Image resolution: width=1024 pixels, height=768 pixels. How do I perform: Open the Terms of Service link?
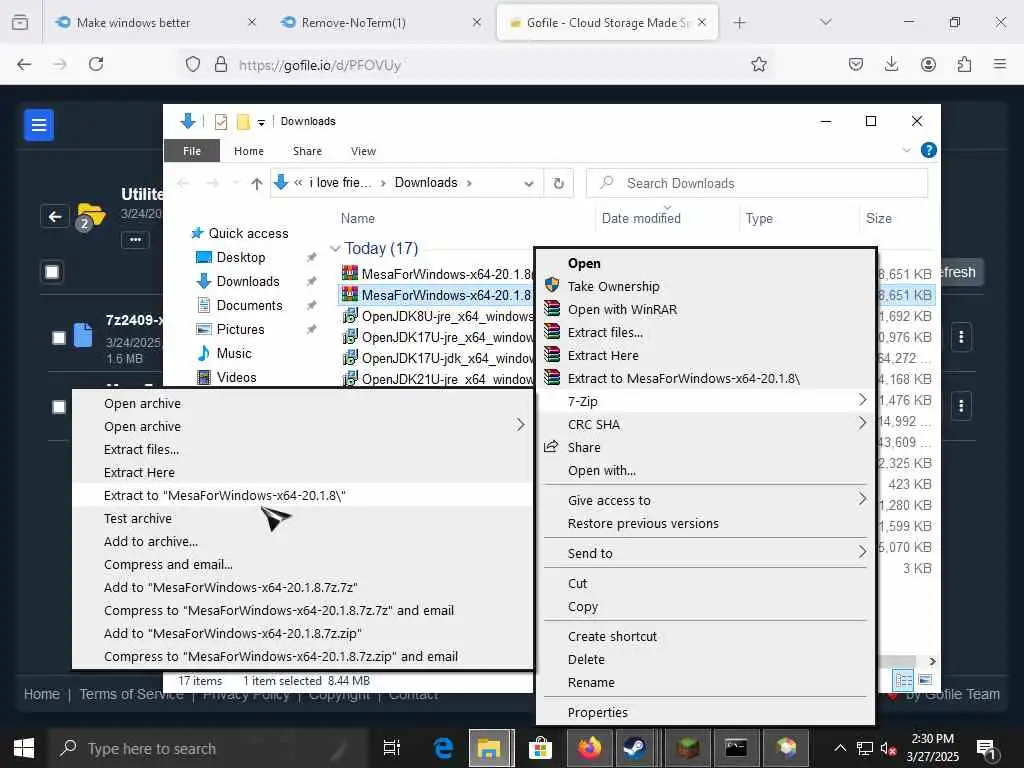131,694
